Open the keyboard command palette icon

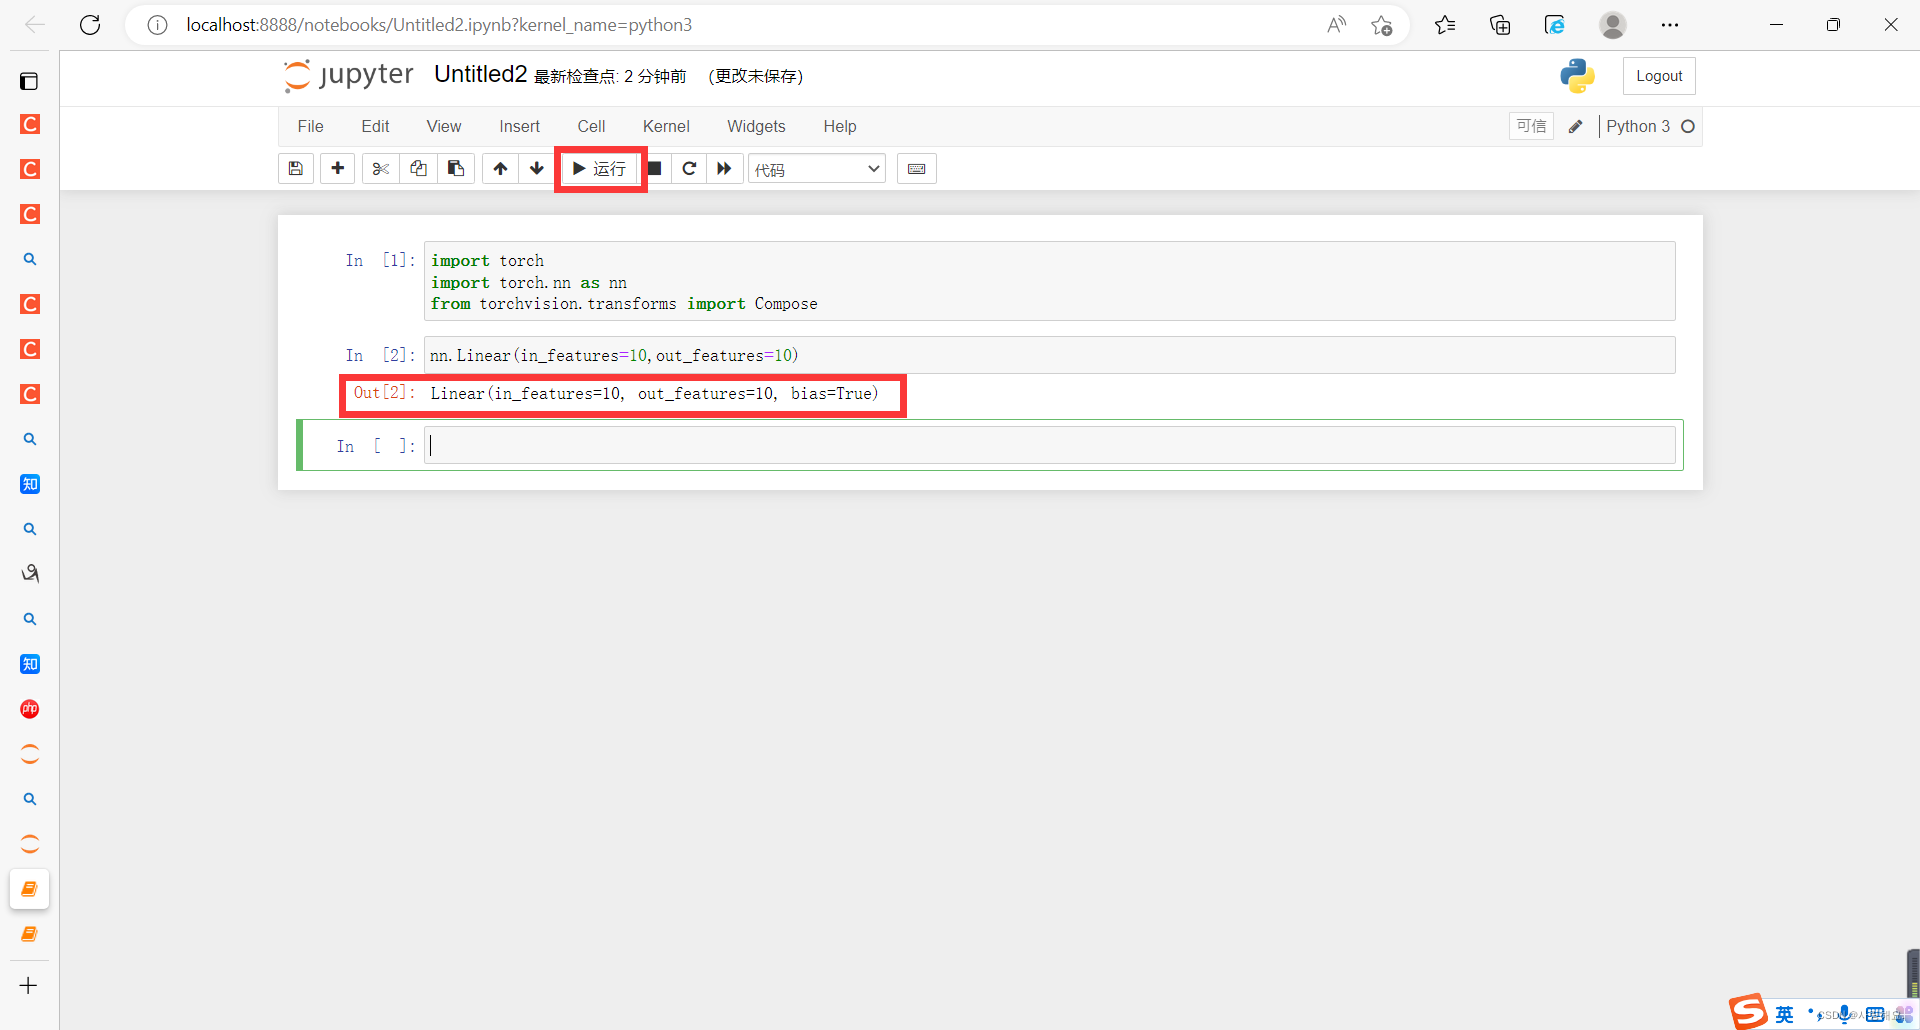(x=916, y=168)
